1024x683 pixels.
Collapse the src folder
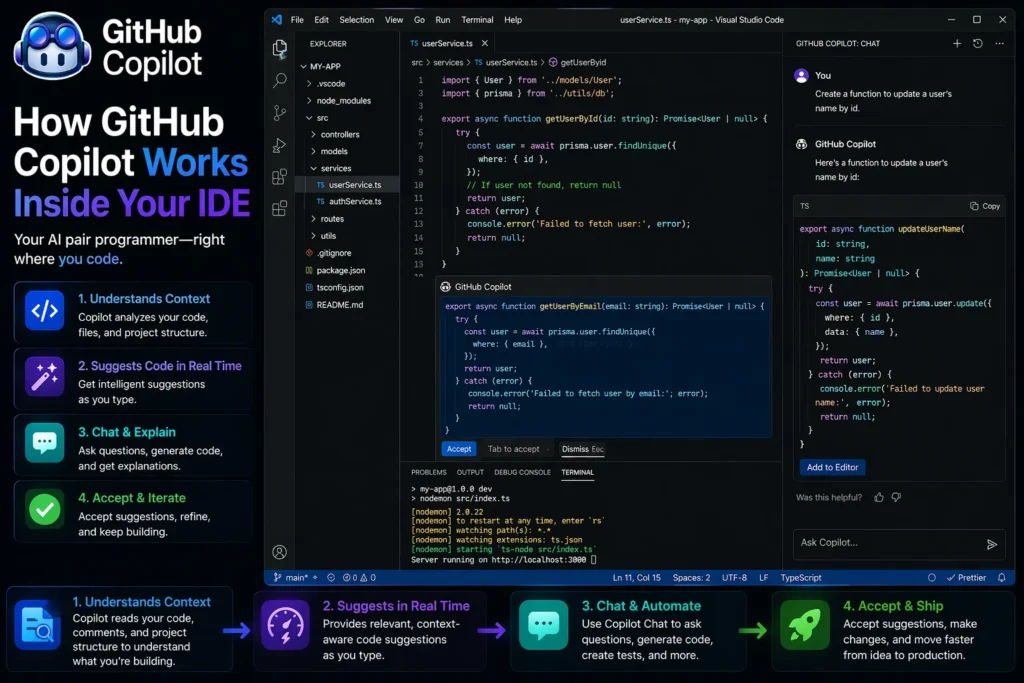pos(317,118)
